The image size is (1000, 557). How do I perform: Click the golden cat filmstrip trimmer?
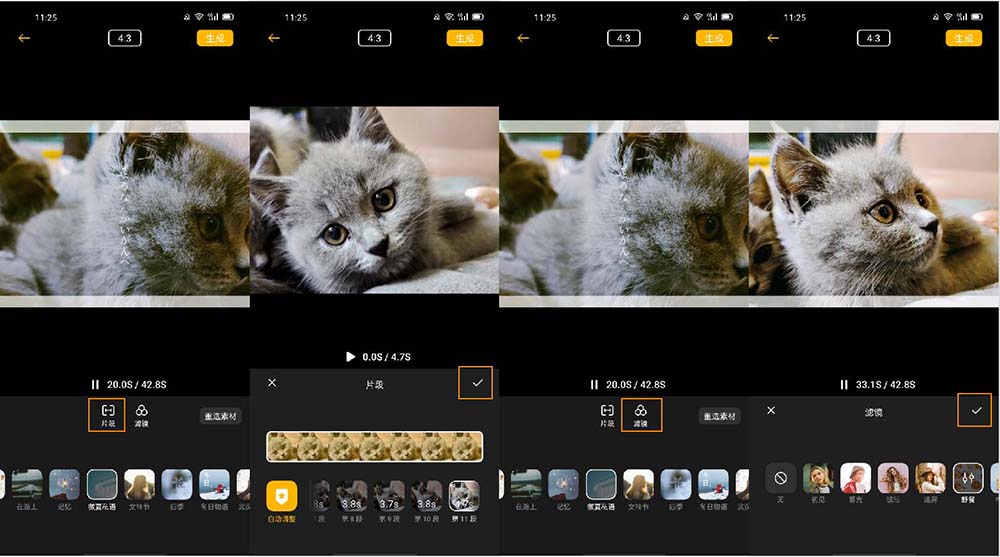(374, 447)
